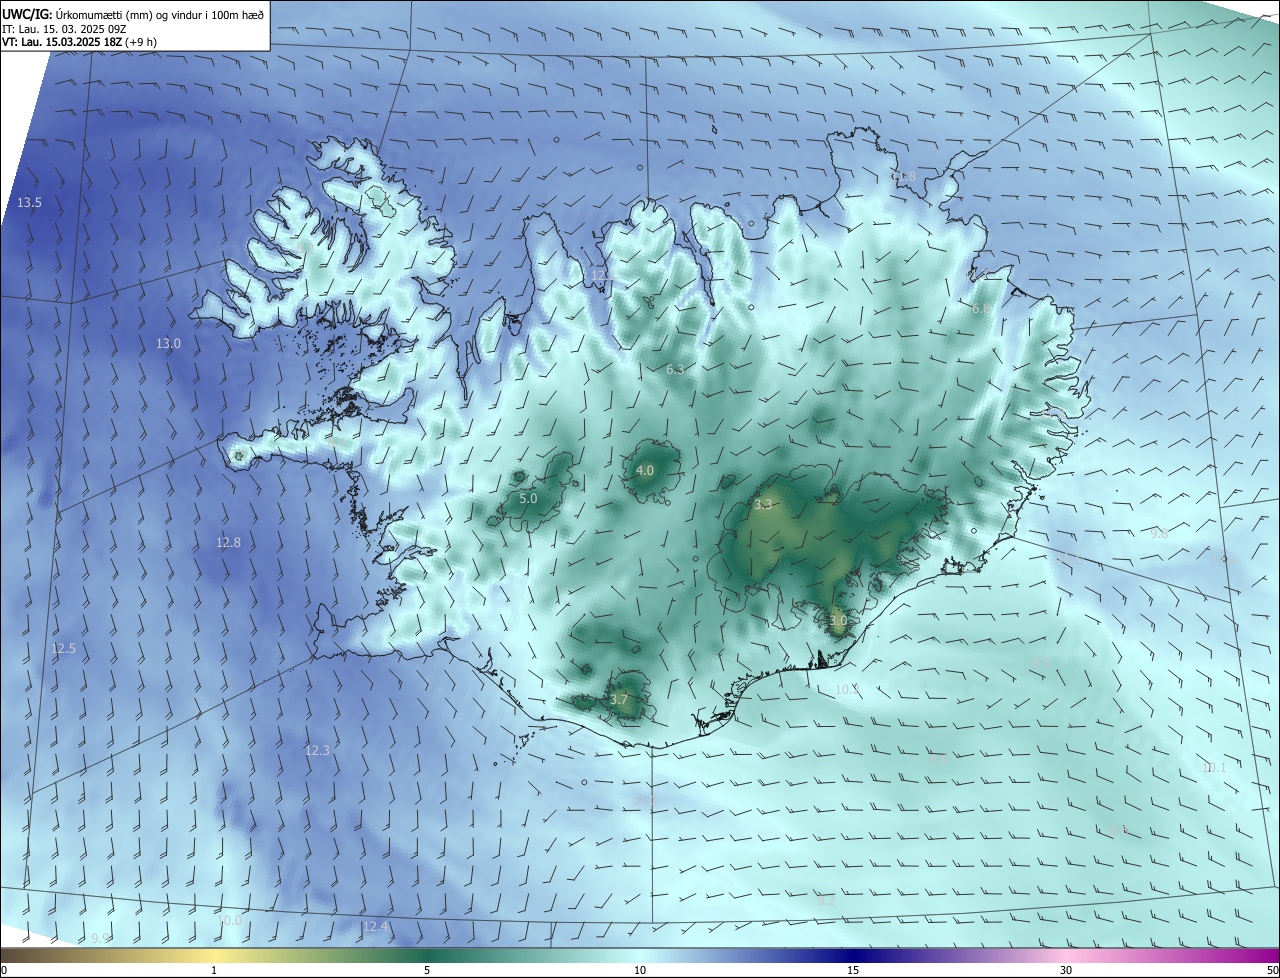The image size is (1280, 978).
Task: Click the 5.0 value label over the glacier
Action: [528, 498]
